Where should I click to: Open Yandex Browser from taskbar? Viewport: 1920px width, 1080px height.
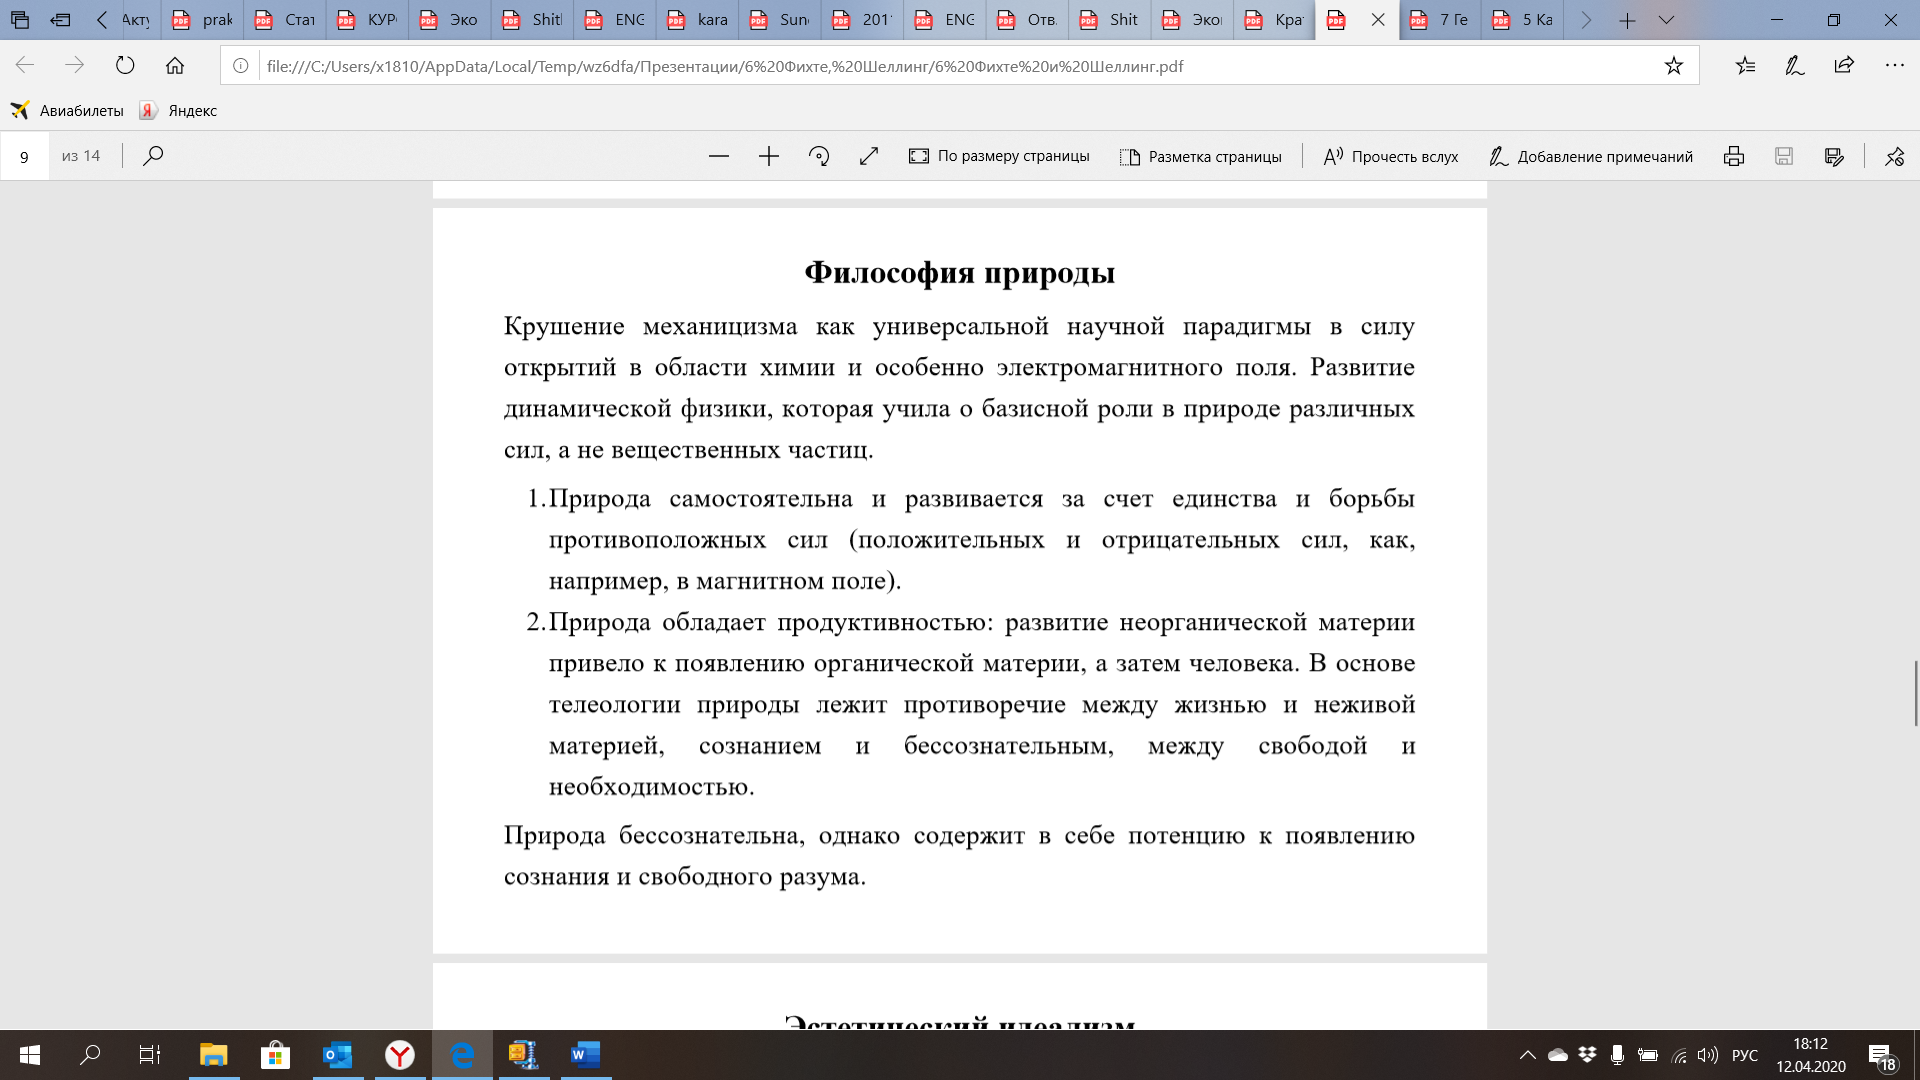400,1055
